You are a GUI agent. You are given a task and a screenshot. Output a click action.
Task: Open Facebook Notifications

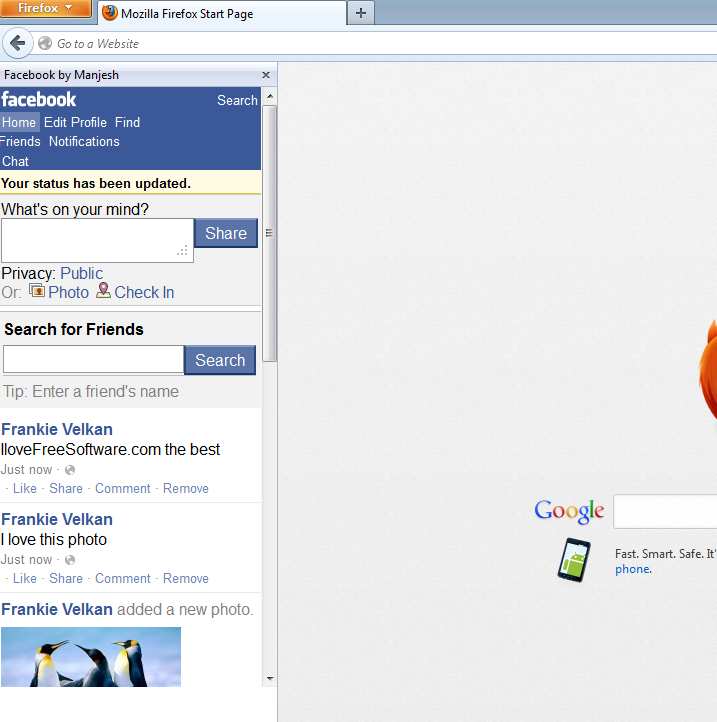click(84, 141)
